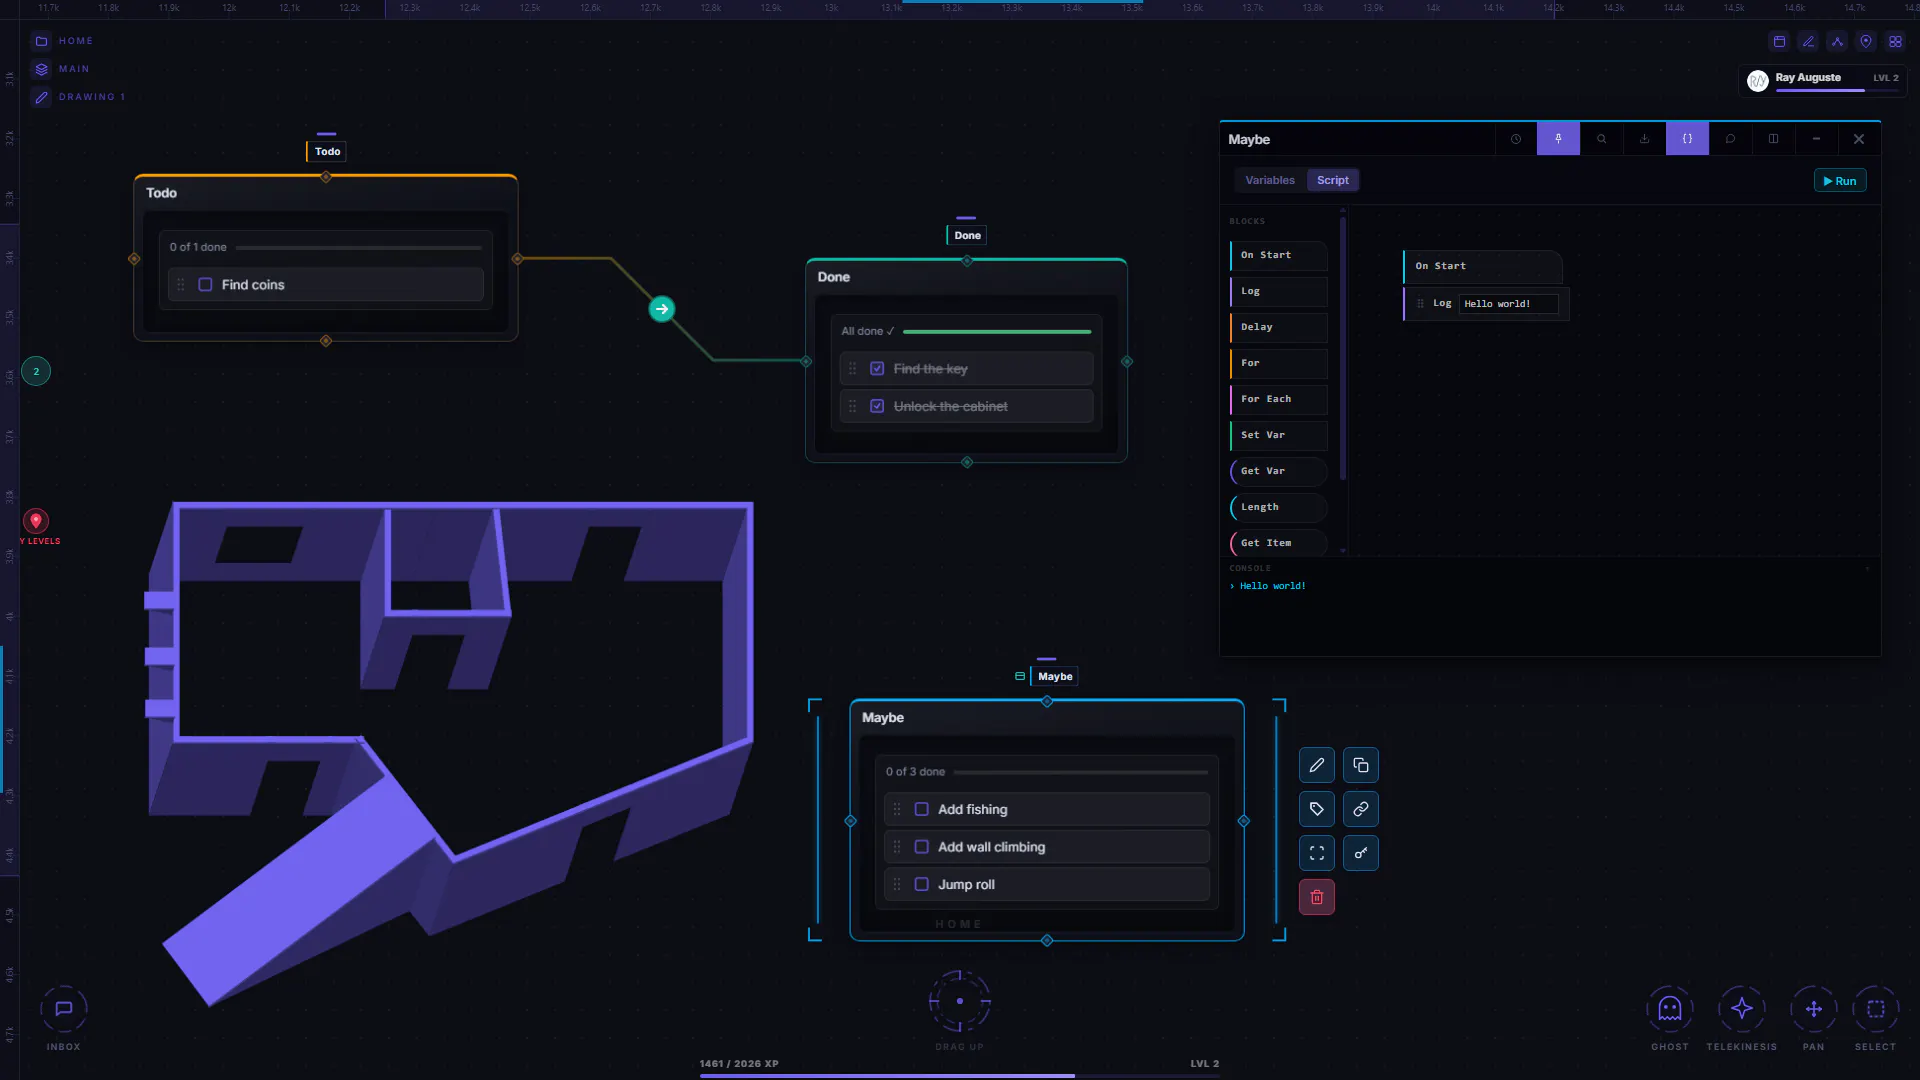Click the Todo label tag above Todo card

click(327, 151)
